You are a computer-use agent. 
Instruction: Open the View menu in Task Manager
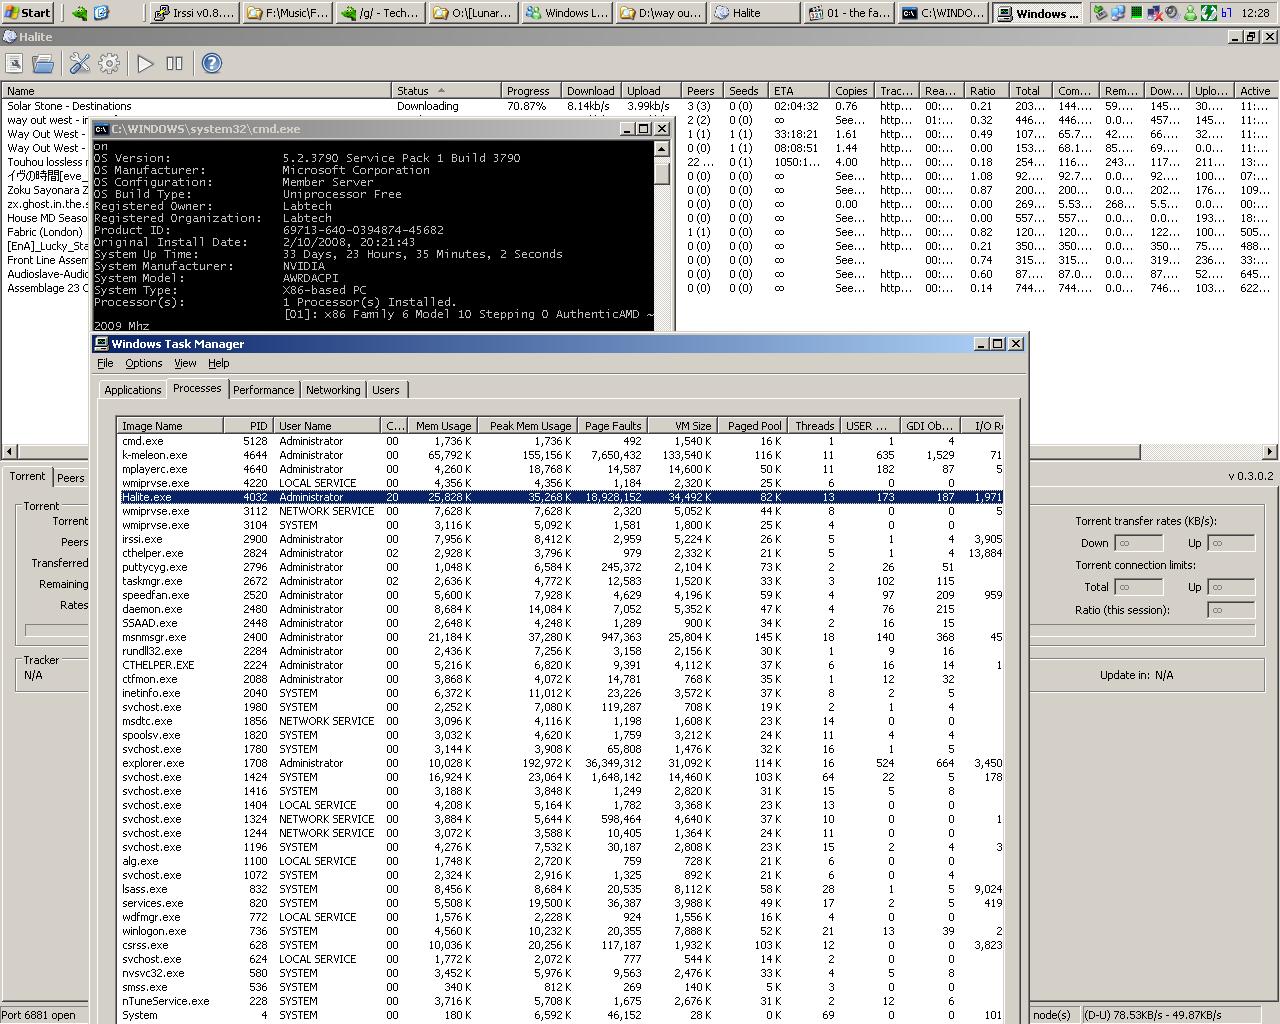point(185,363)
